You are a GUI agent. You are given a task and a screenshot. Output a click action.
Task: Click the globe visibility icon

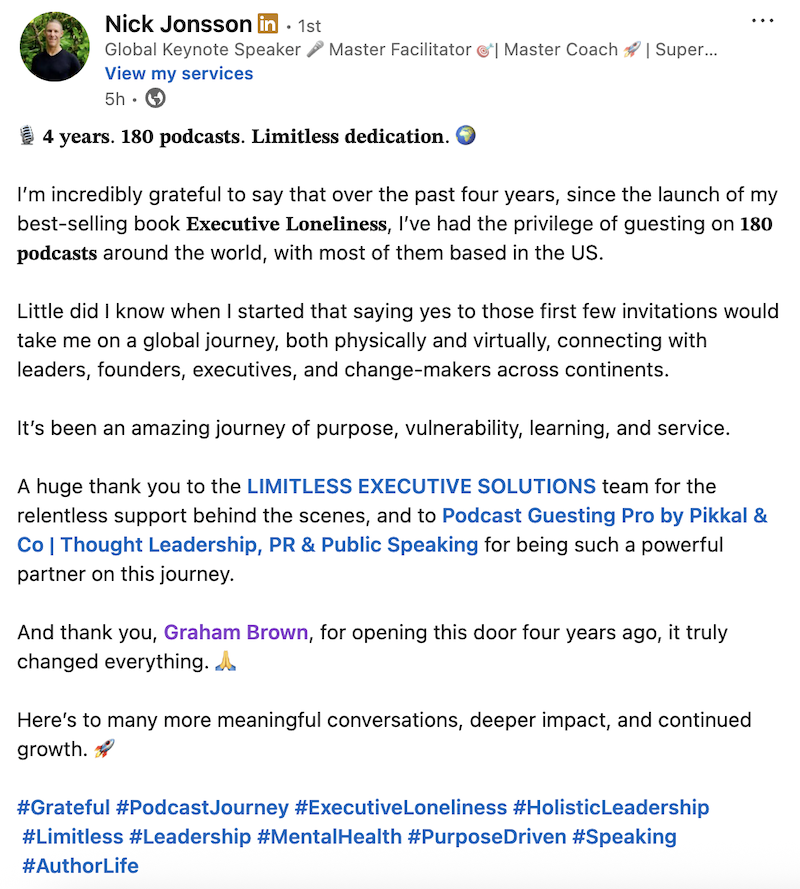[155, 99]
